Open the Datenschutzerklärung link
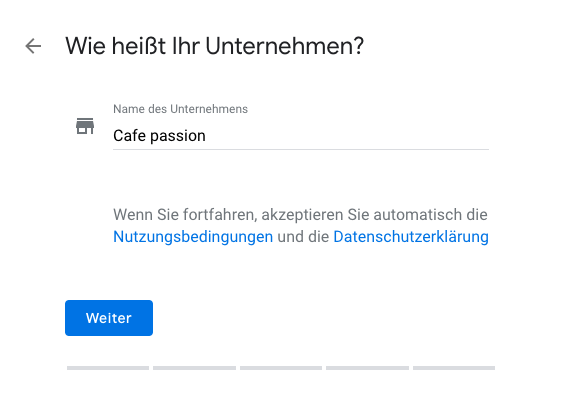This screenshot has height=410, width=568. pos(411,237)
